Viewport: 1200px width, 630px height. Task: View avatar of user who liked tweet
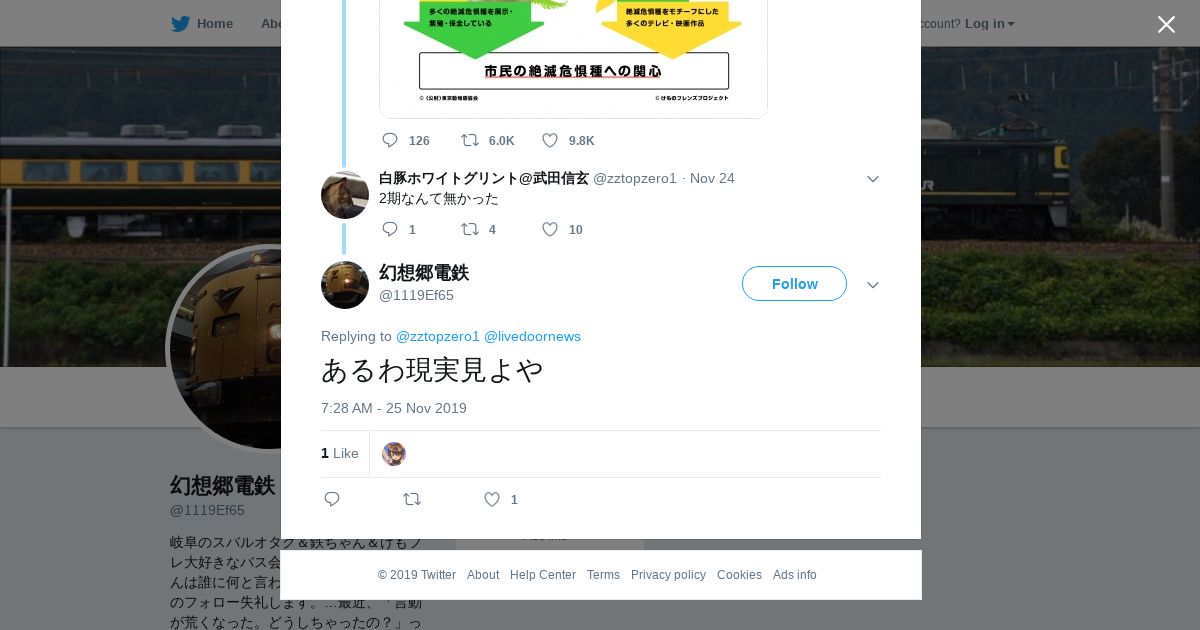click(394, 454)
